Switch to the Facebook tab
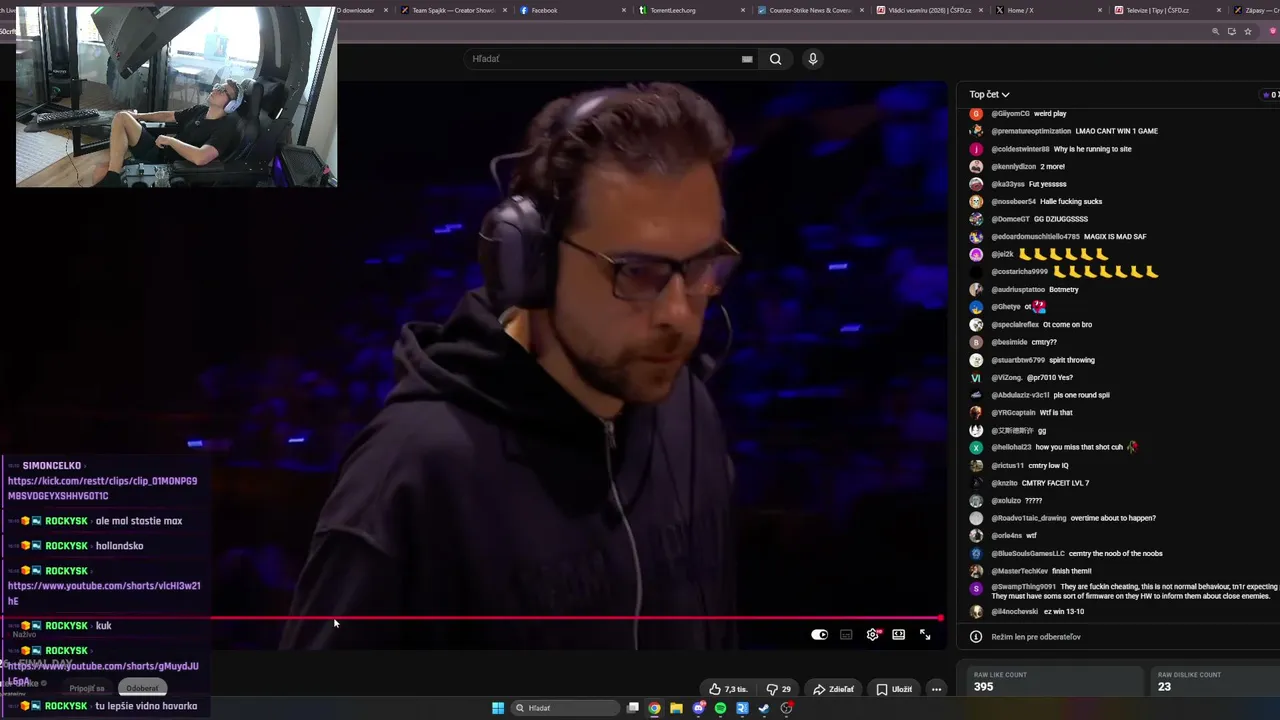 [573, 10]
